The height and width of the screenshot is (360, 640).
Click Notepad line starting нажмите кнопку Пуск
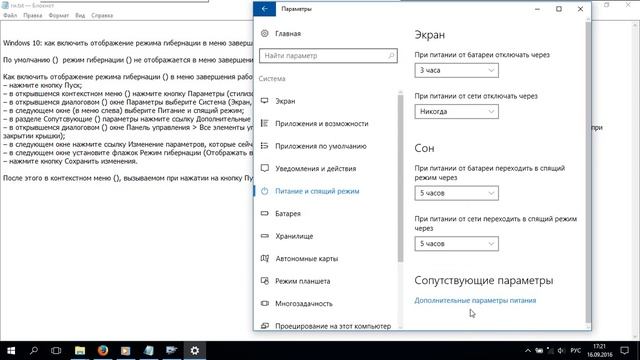[42, 85]
